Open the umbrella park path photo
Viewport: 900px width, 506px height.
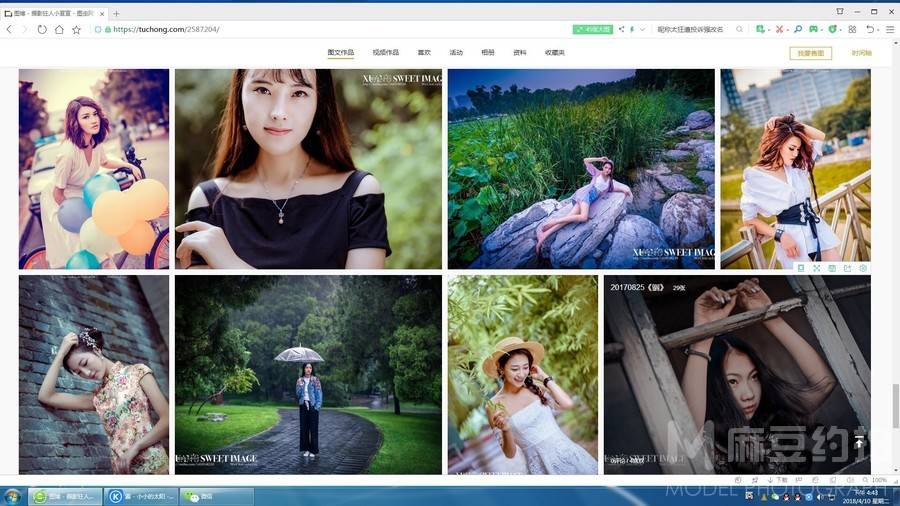pyautogui.click(x=309, y=375)
